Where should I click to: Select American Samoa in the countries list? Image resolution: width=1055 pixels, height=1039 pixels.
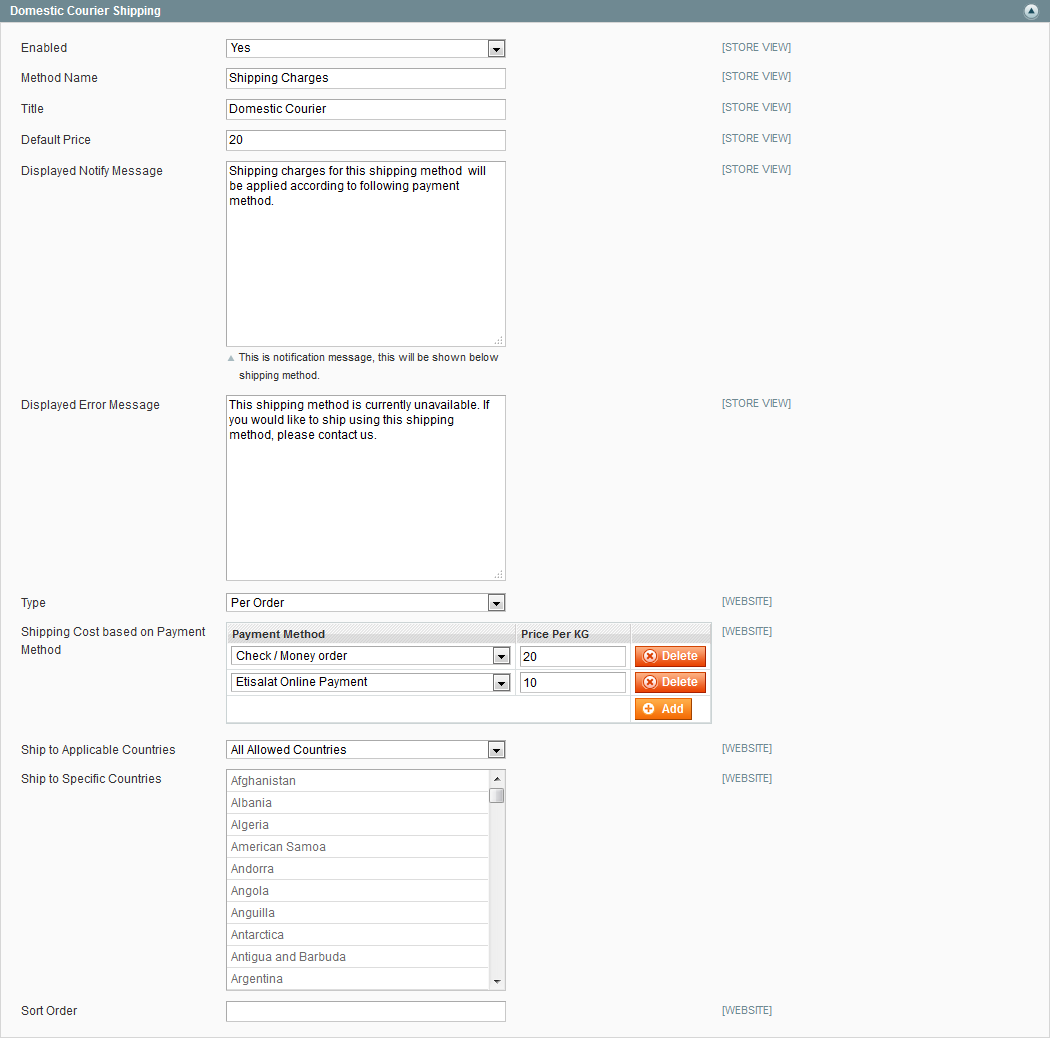tap(357, 847)
